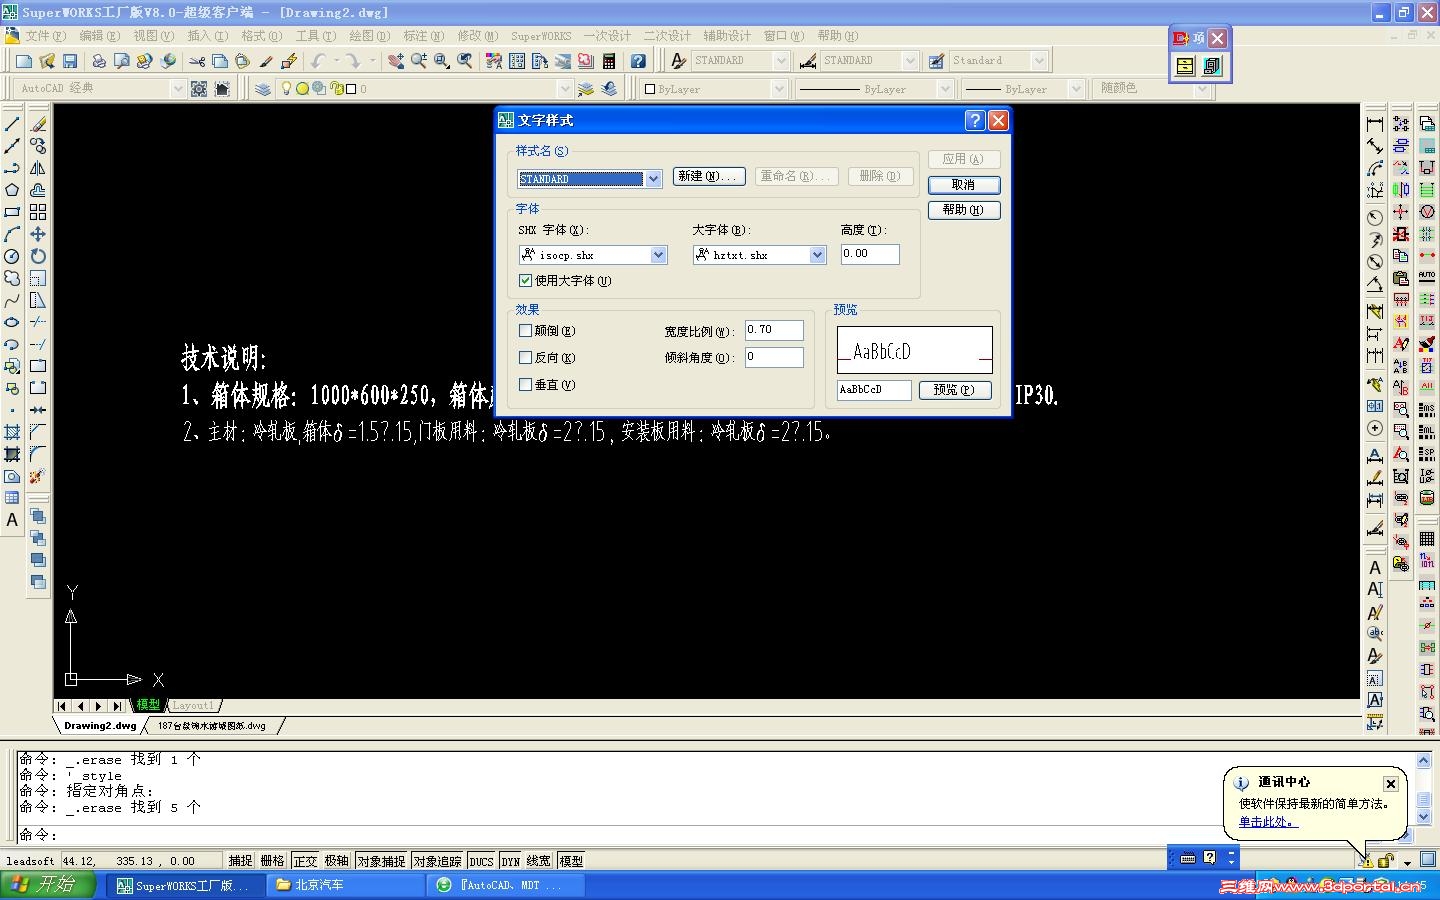The image size is (1440, 900).
Task: Select the Match Properties brush icon
Action: pos(266,61)
